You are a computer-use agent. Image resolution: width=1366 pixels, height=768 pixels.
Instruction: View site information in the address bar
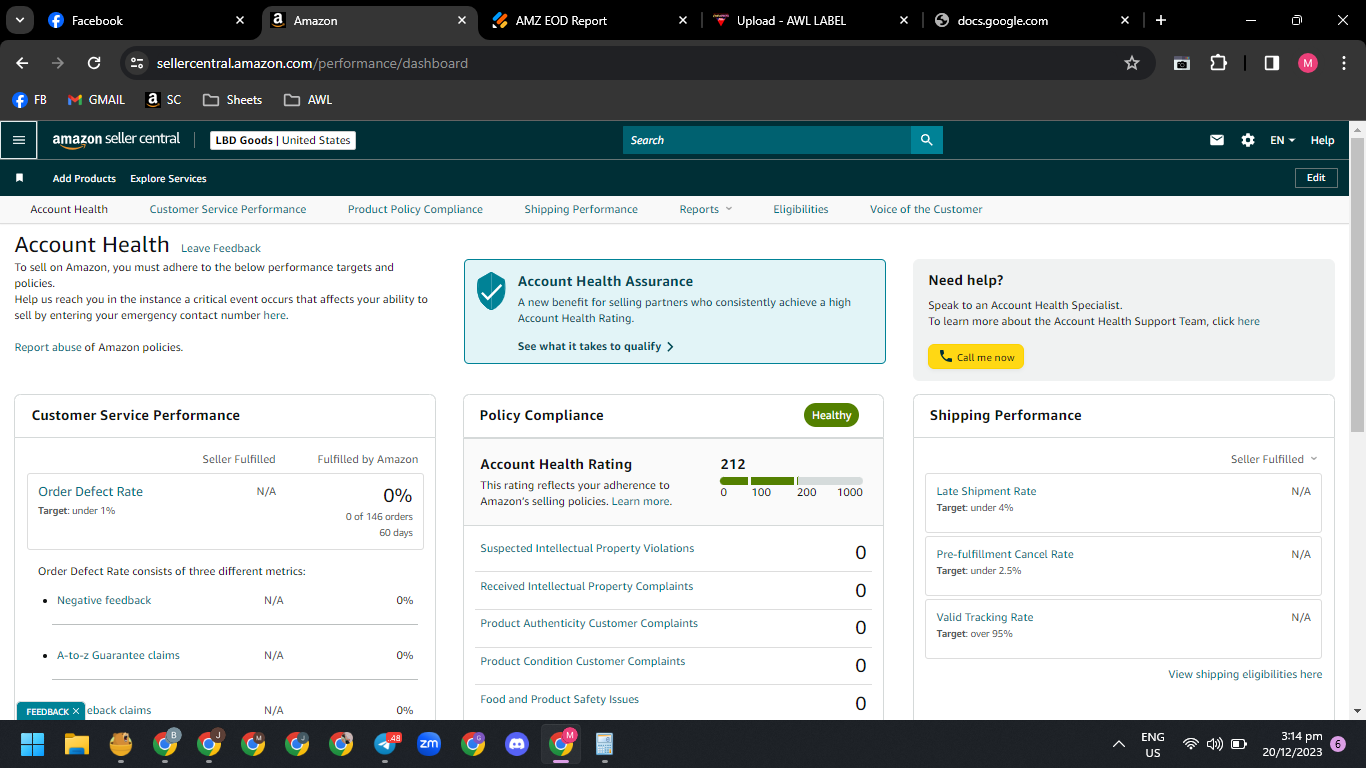pos(138,63)
